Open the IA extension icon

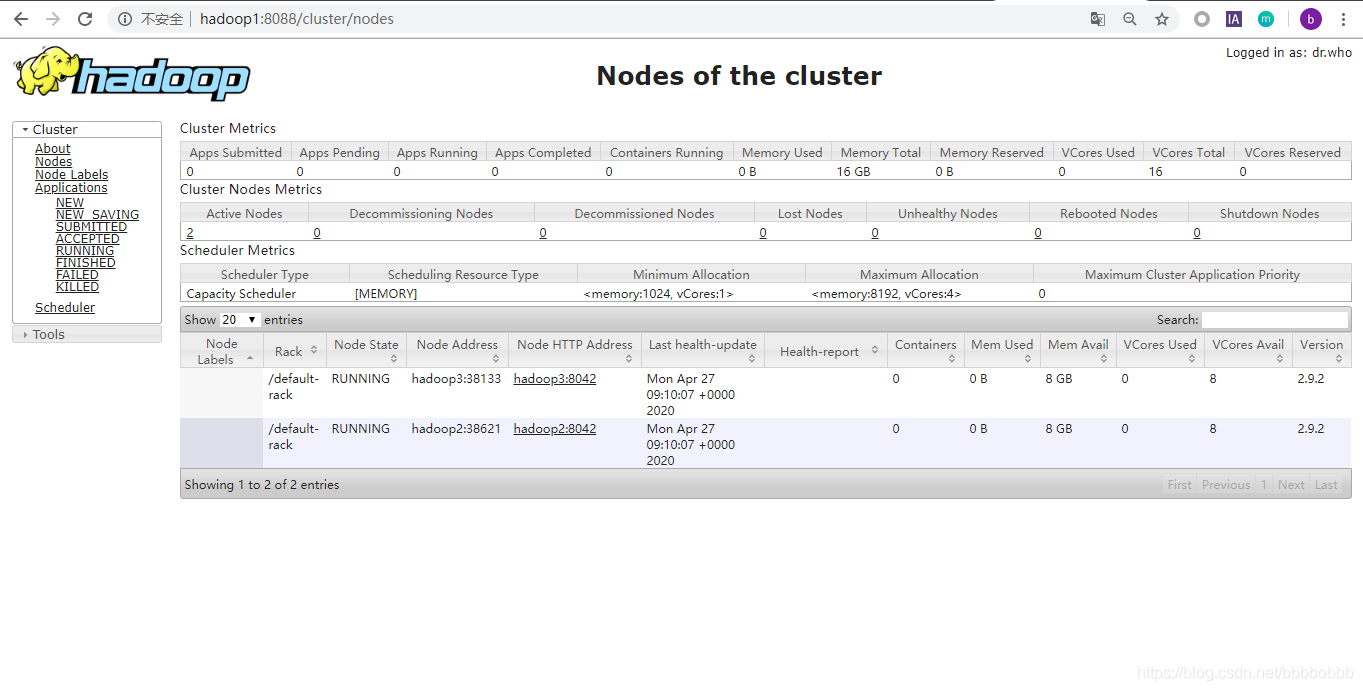pos(1234,19)
